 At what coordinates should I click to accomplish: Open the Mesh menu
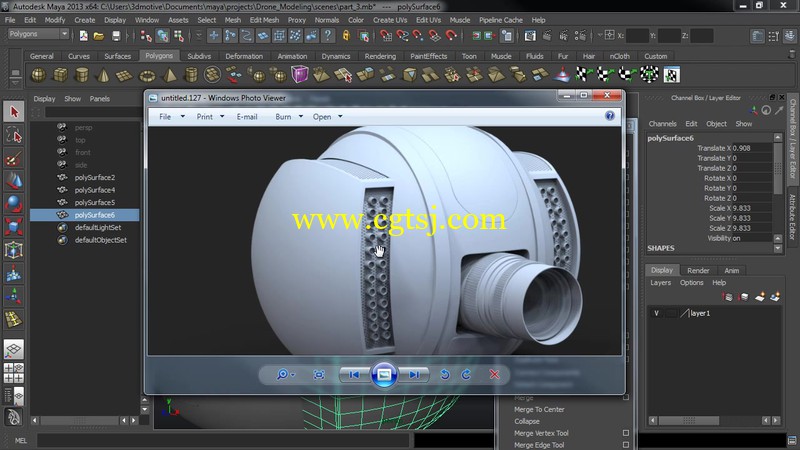(233, 20)
